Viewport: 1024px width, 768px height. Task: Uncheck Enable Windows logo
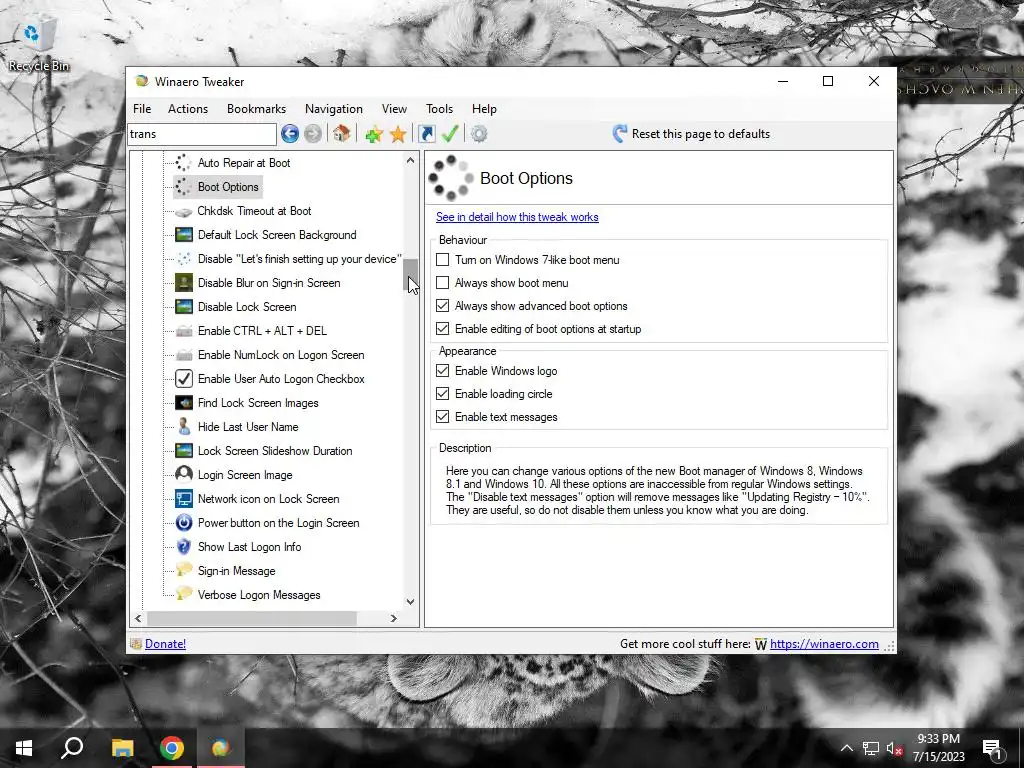pyautogui.click(x=443, y=371)
